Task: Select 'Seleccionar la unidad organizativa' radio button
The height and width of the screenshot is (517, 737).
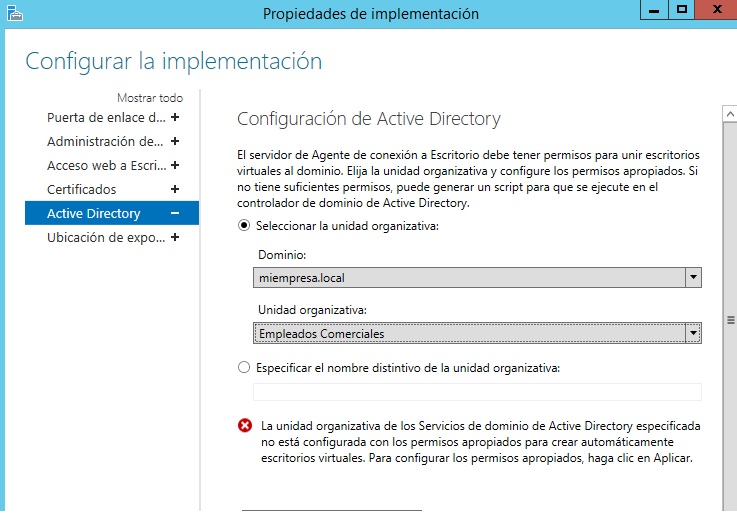Action: tap(244, 226)
